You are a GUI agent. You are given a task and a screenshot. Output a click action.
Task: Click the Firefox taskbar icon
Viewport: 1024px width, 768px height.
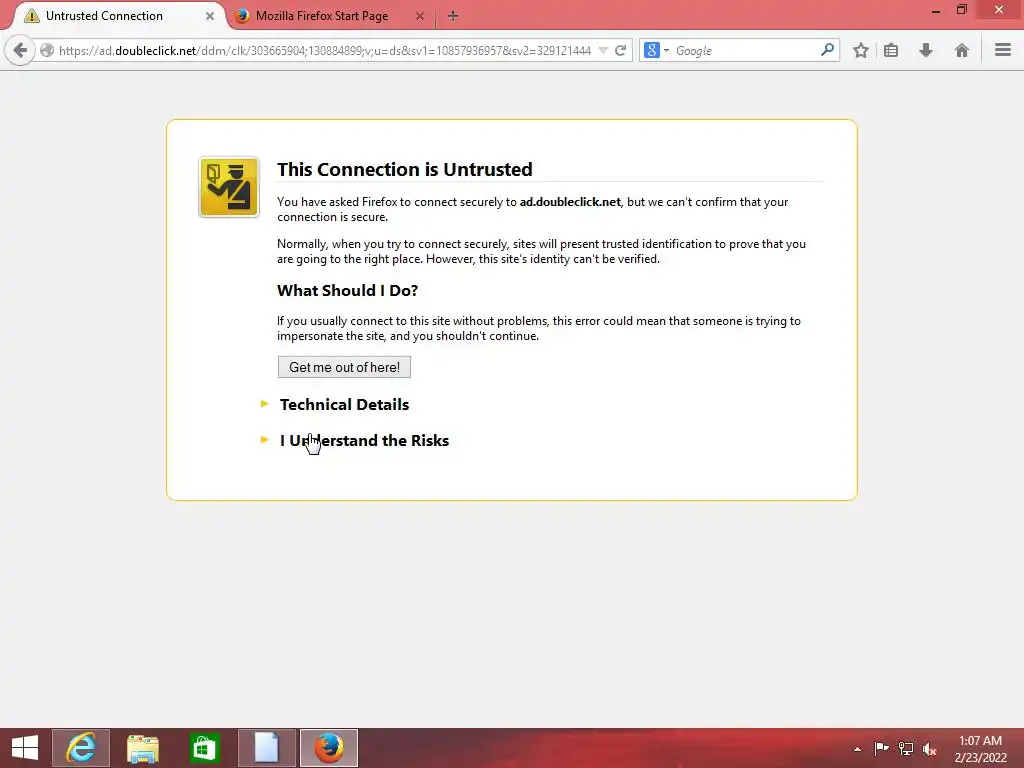pyautogui.click(x=328, y=748)
